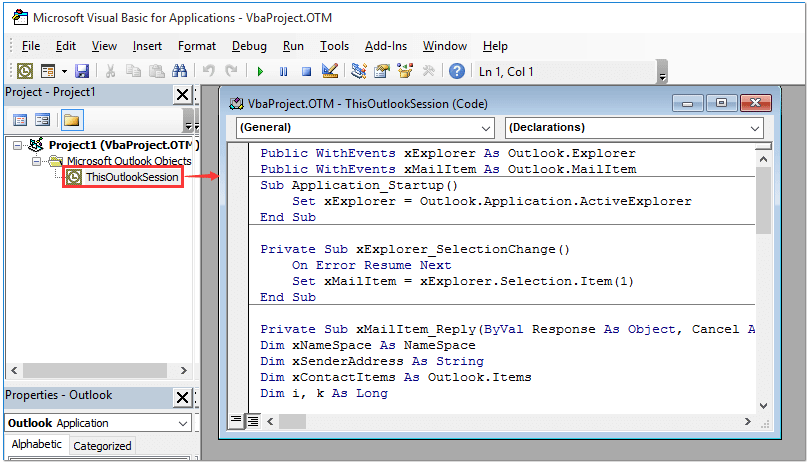The image size is (809, 466).
Task: Click code window scroll up arrow
Action: point(764,159)
